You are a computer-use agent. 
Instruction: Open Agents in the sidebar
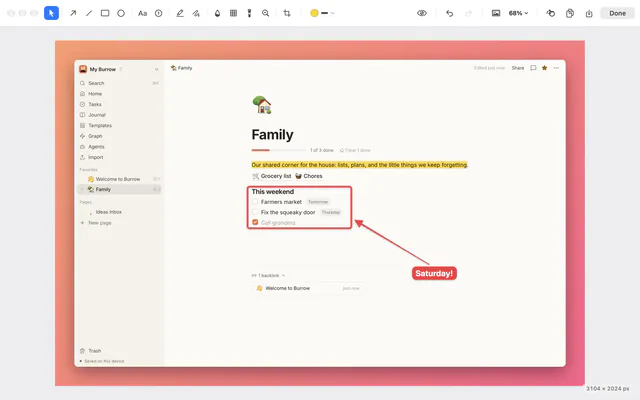(x=119, y=147)
